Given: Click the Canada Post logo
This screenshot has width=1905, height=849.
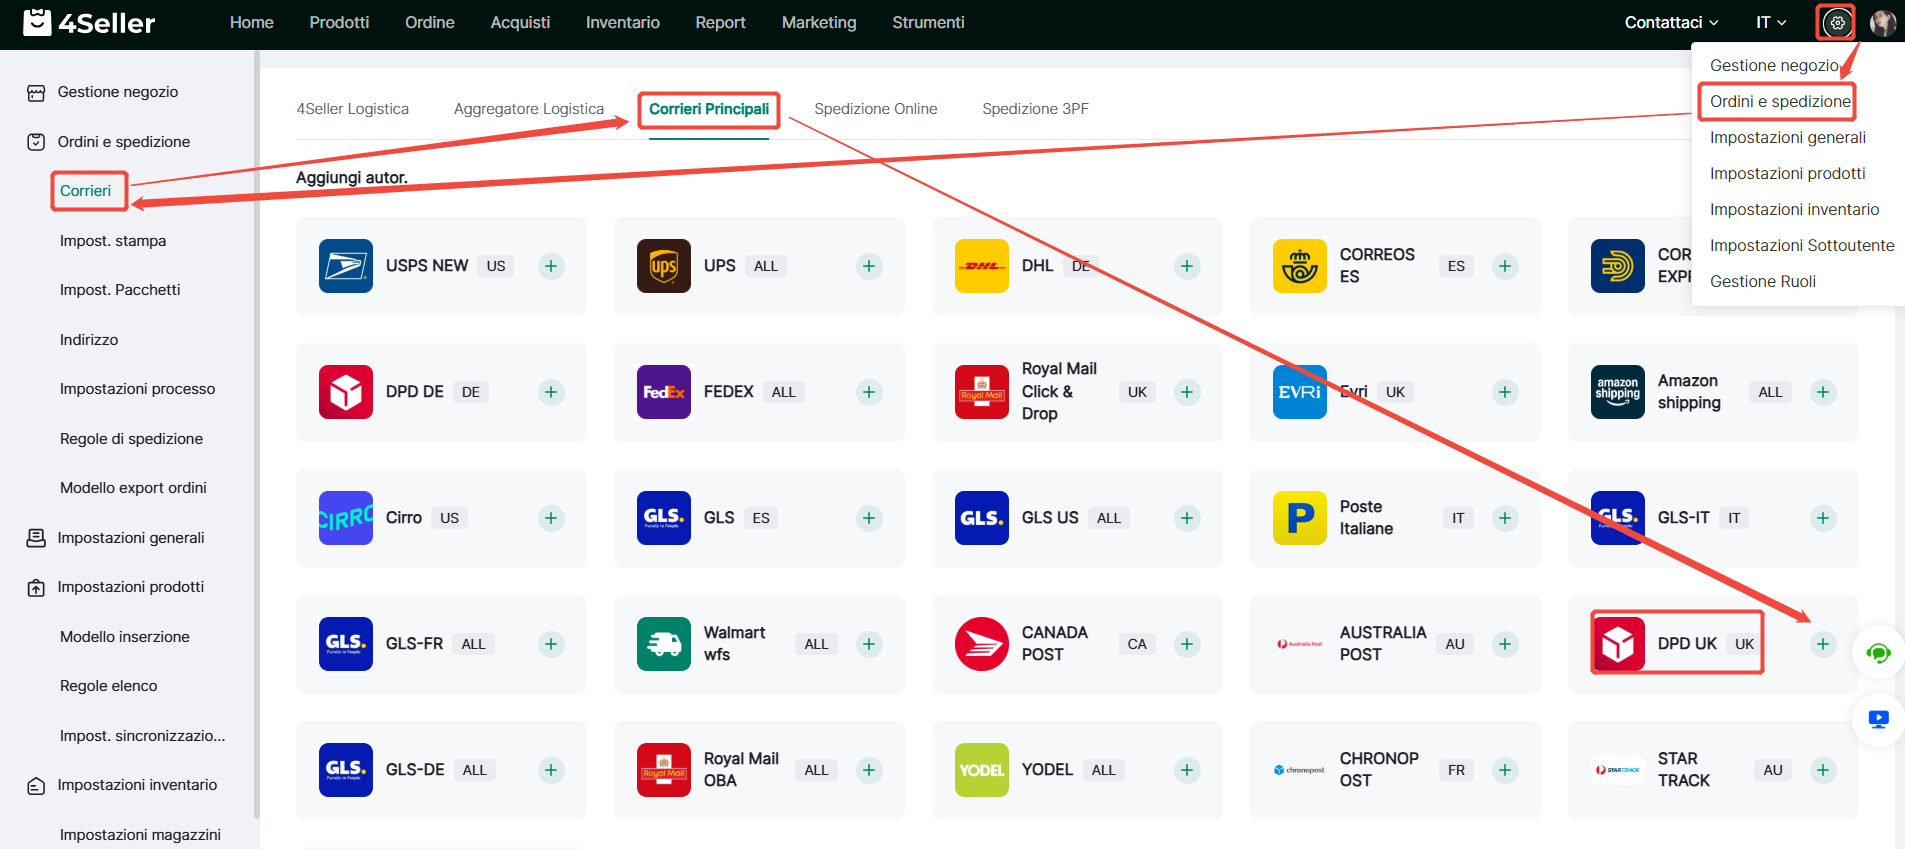Looking at the screenshot, I should click(x=982, y=644).
